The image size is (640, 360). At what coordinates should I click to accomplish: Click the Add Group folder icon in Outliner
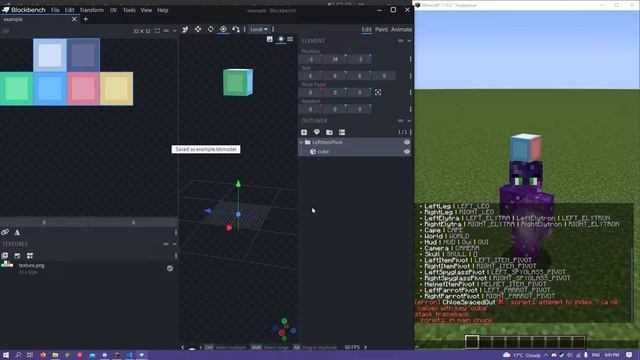[329, 132]
